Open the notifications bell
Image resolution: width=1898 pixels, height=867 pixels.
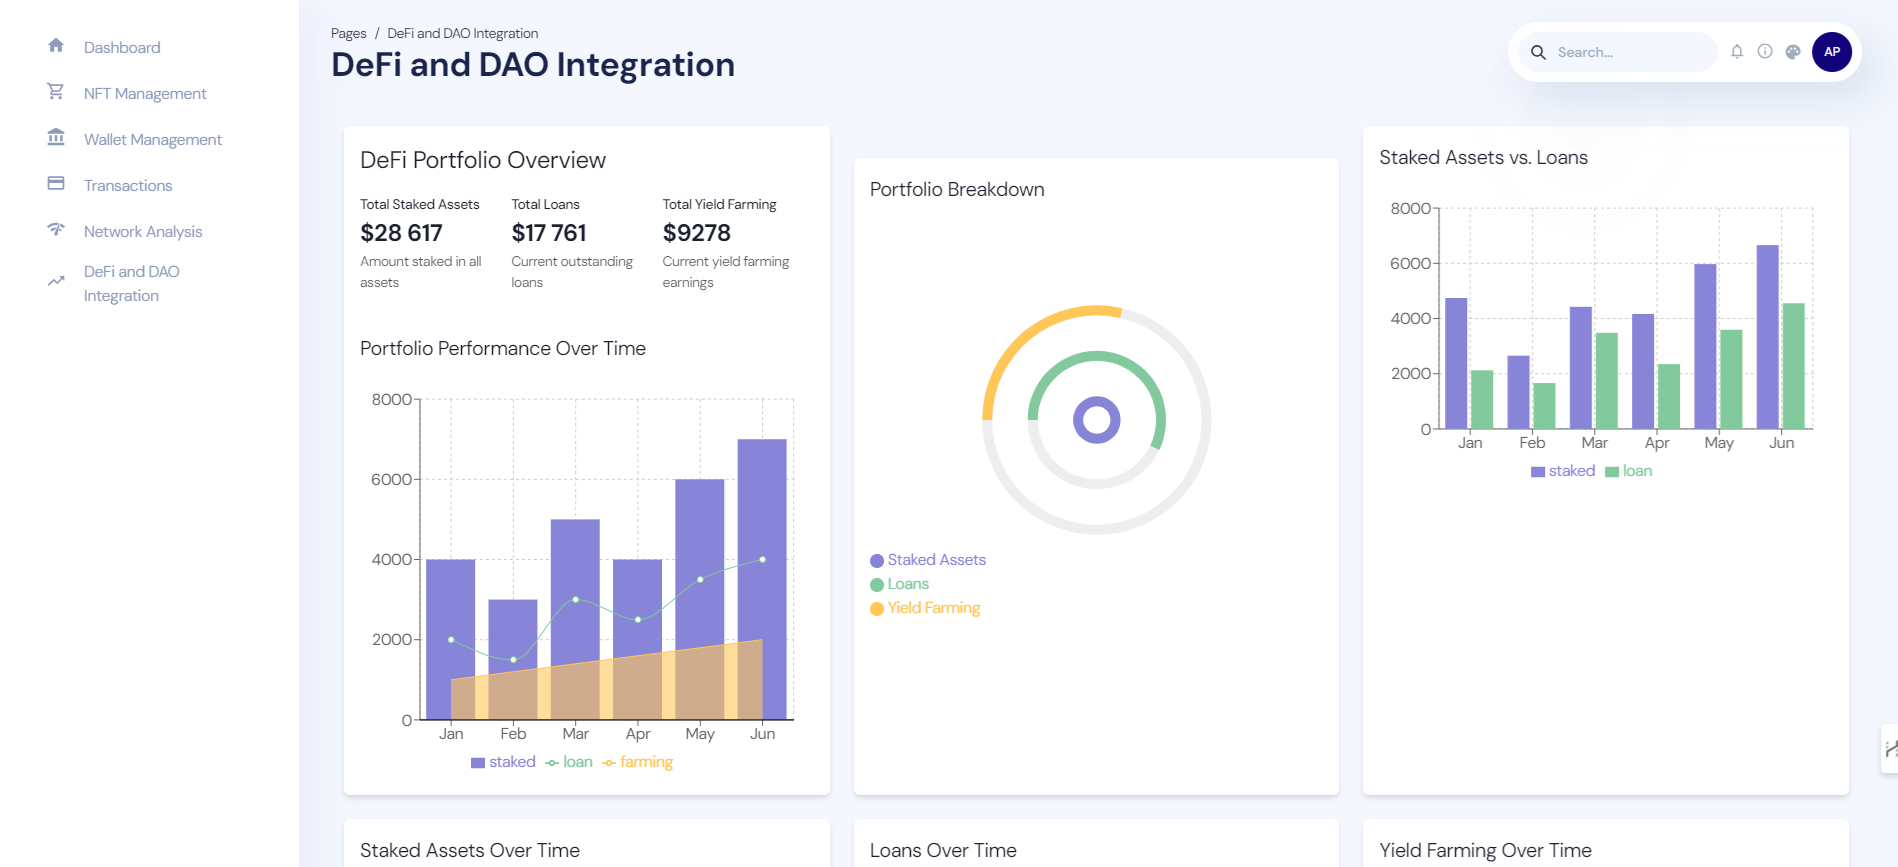click(x=1737, y=52)
